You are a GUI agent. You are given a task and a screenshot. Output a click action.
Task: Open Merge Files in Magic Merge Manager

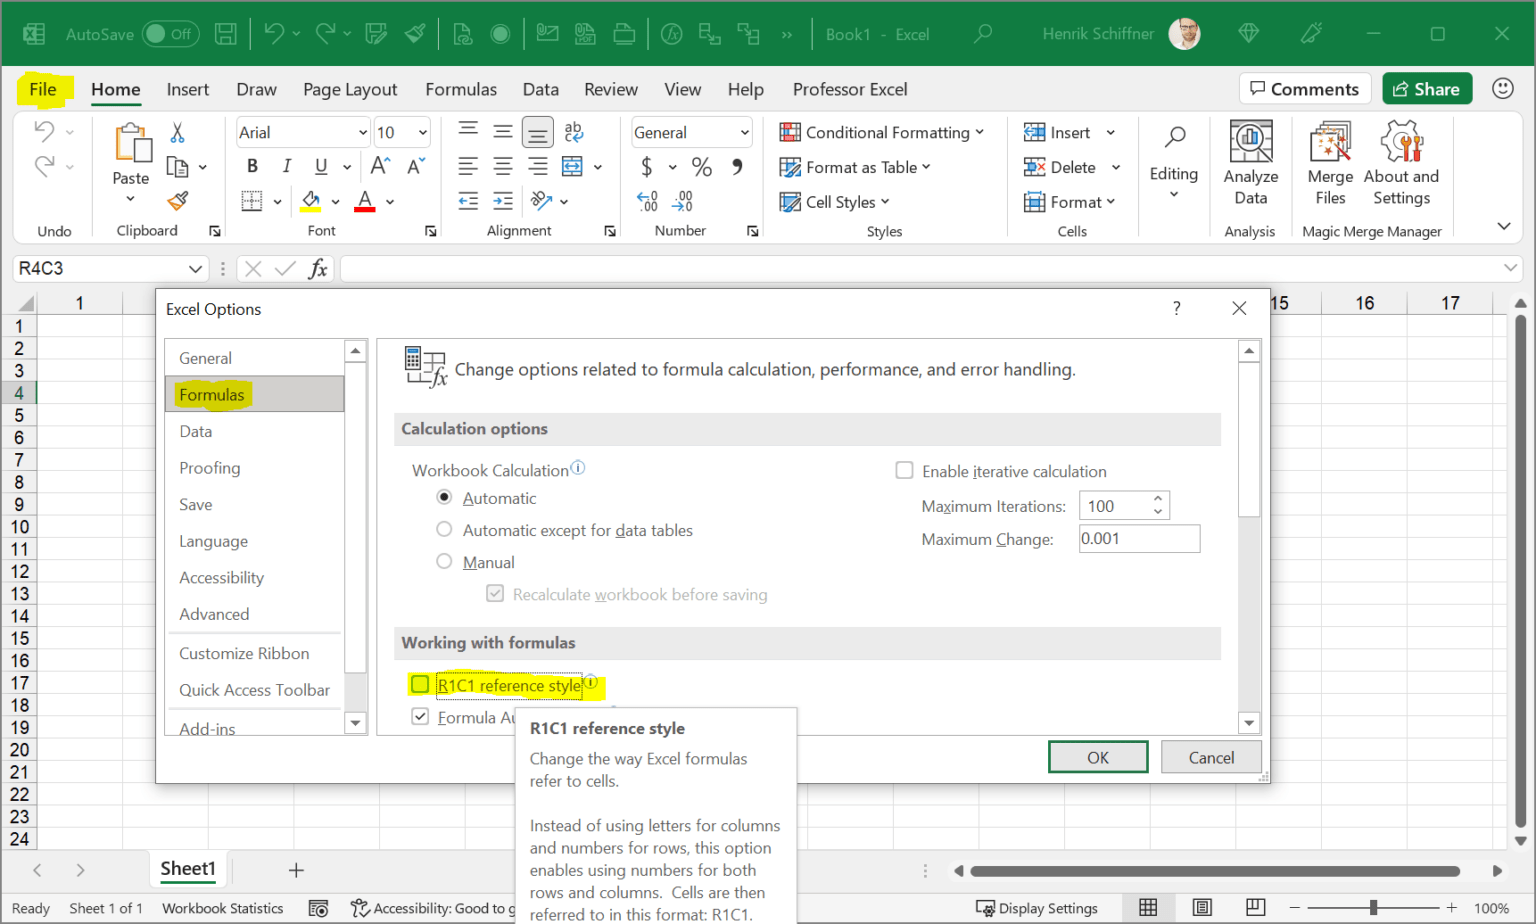pos(1330,160)
